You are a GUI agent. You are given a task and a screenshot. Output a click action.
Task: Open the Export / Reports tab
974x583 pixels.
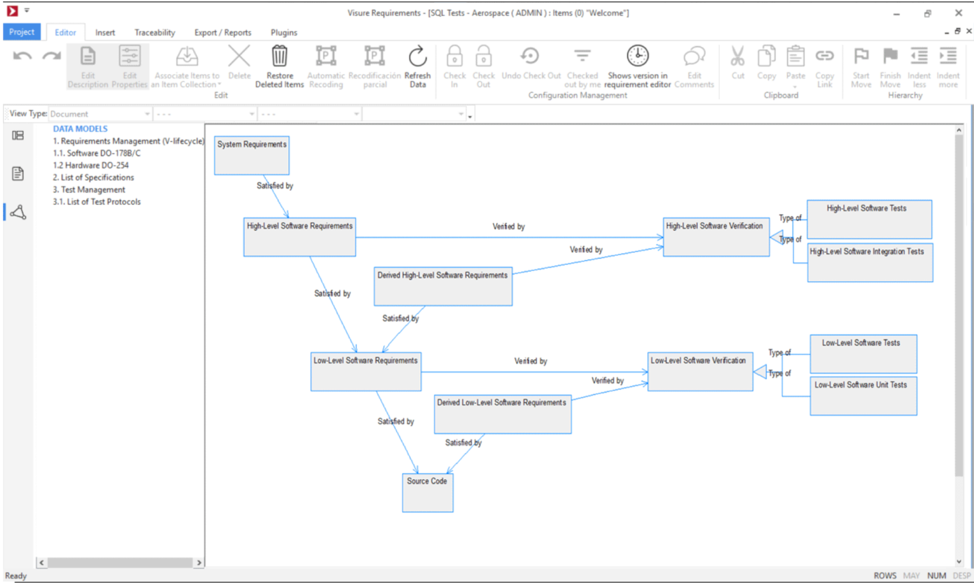[x=222, y=32]
